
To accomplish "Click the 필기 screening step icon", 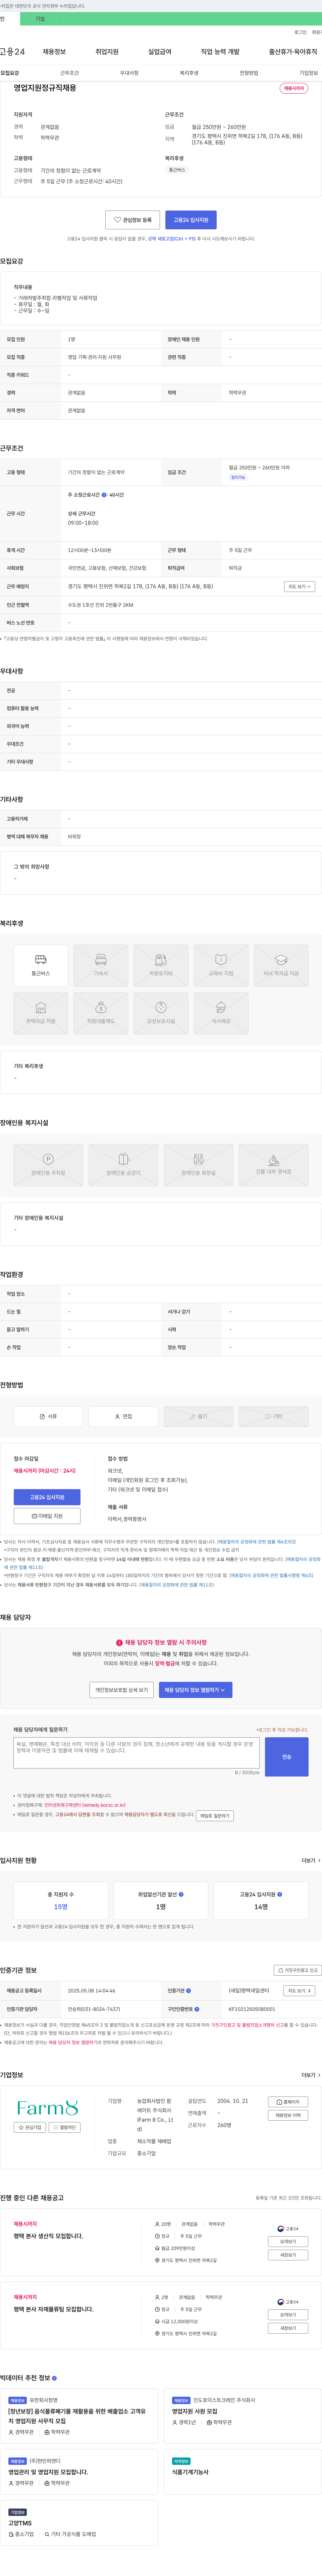I will 198,1416.
